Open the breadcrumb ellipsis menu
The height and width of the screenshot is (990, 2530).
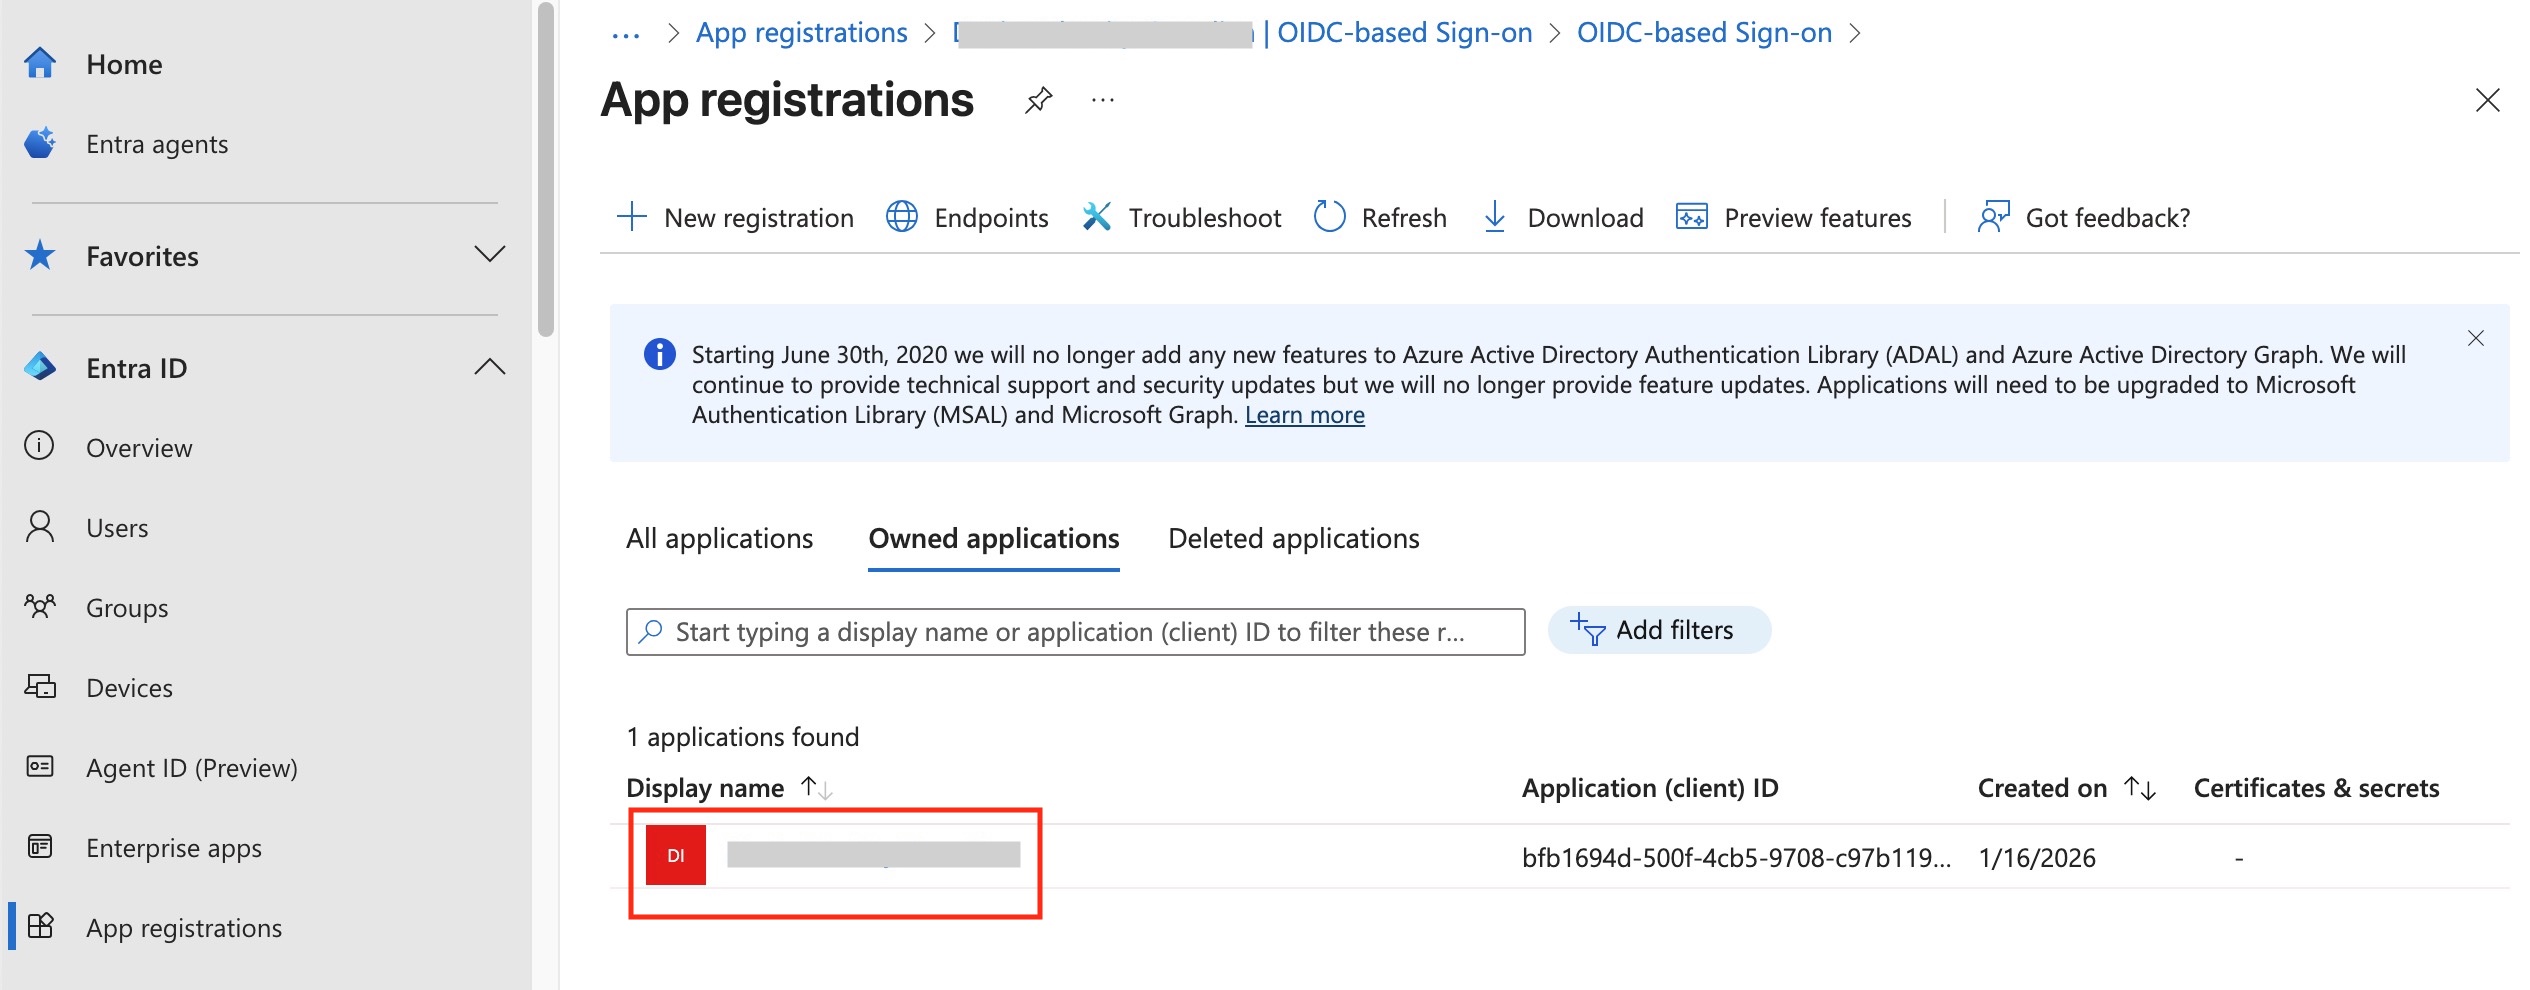[x=626, y=34]
